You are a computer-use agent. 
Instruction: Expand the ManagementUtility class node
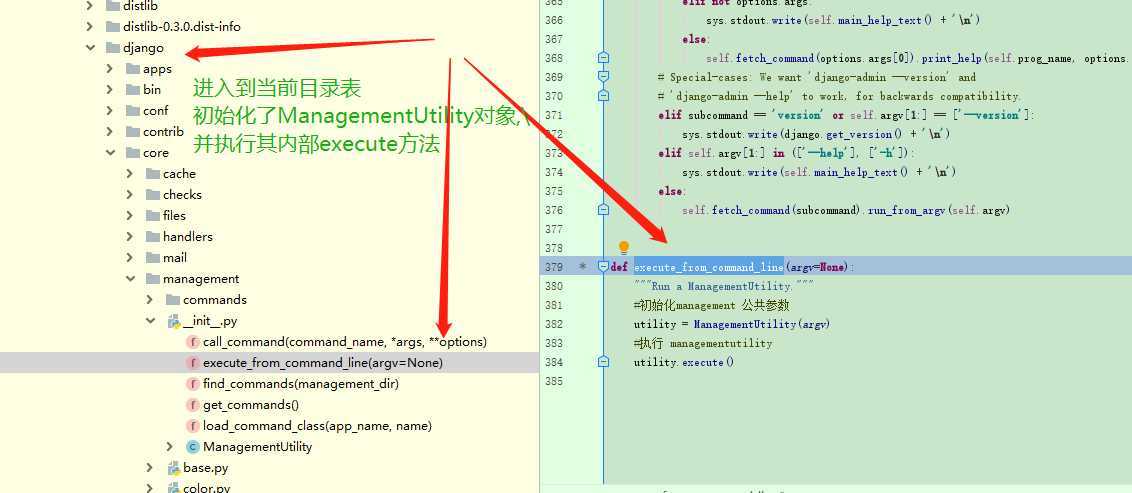pyautogui.click(x=170, y=447)
